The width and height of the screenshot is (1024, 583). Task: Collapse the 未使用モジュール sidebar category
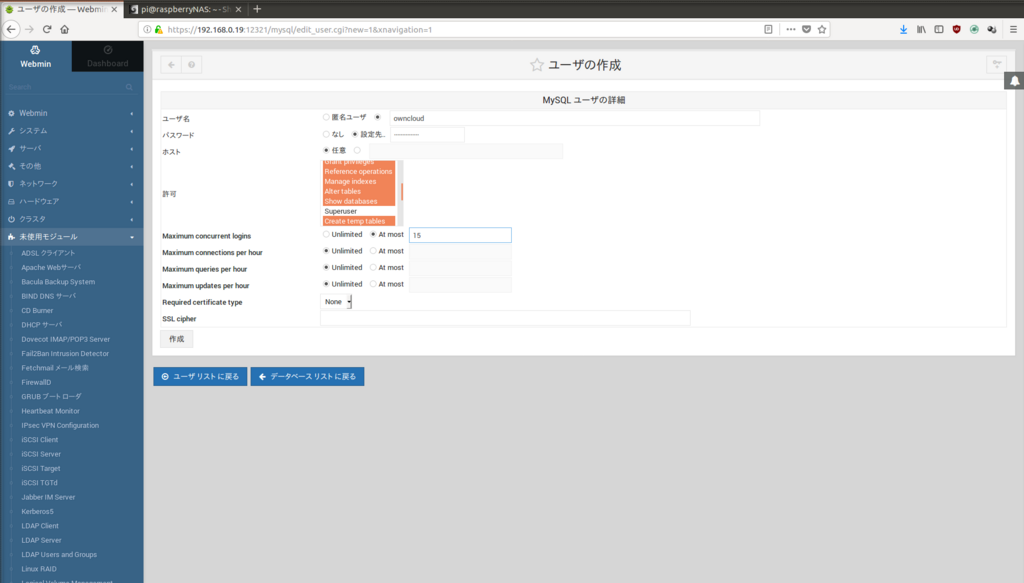pos(72,237)
